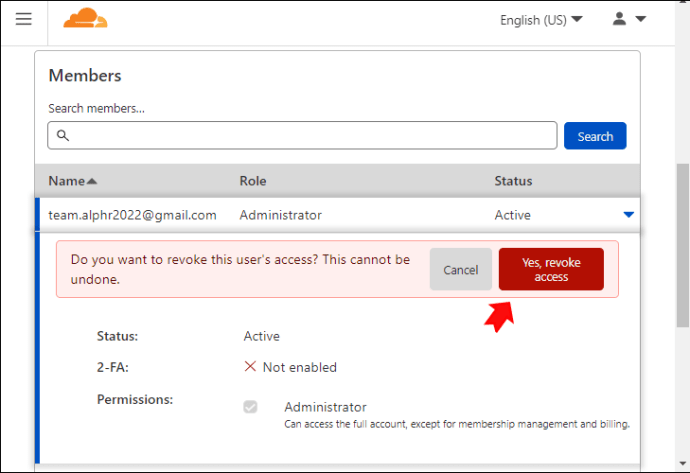This screenshot has width=690, height=473.
Task: Click the Administrator role cell
Action: [280, 215]
